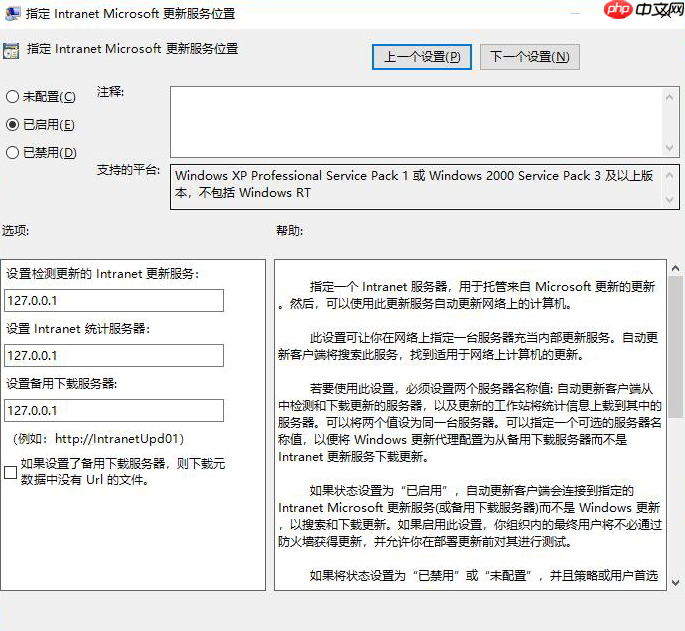Click the 下一个设置(N) button

pos(529,57)
